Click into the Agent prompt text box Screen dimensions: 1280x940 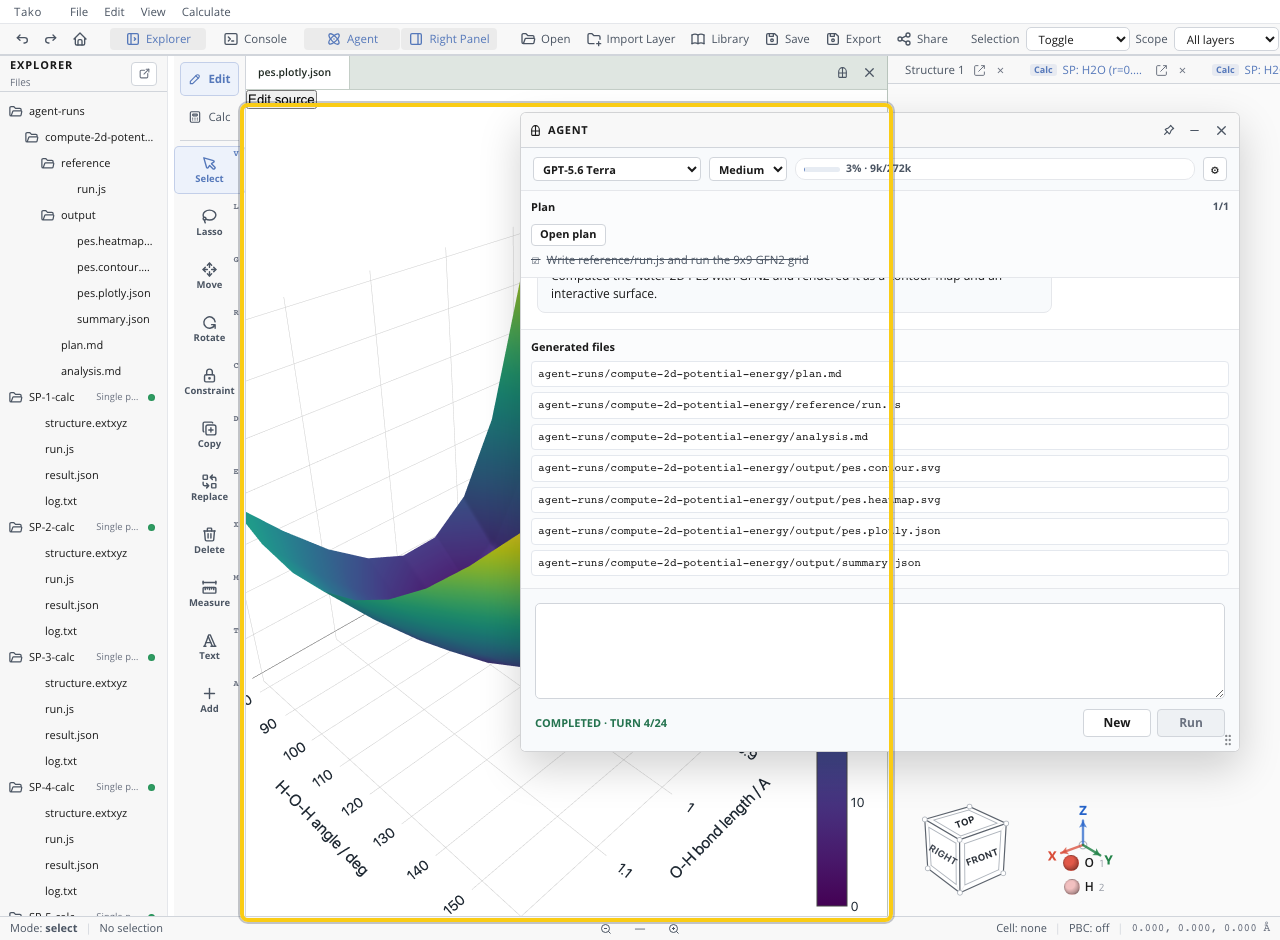point(879,650)
